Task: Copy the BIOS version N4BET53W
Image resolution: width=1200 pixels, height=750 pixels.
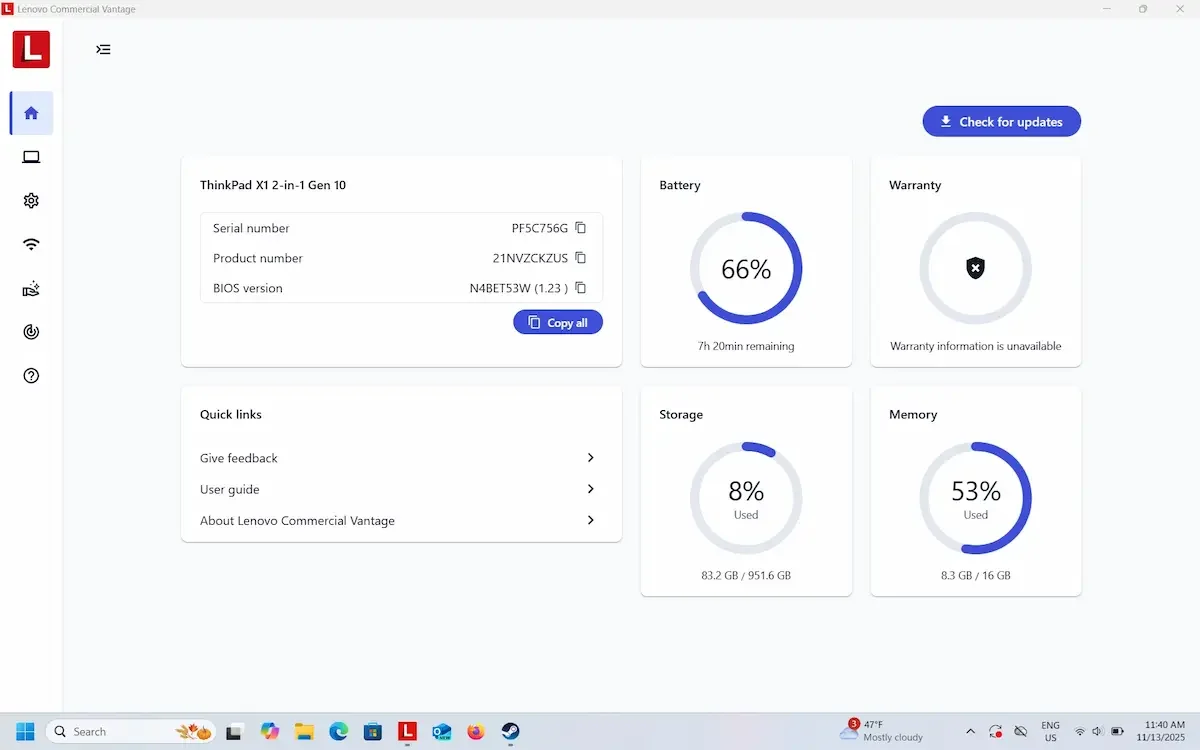Action: tap(580, 288)
